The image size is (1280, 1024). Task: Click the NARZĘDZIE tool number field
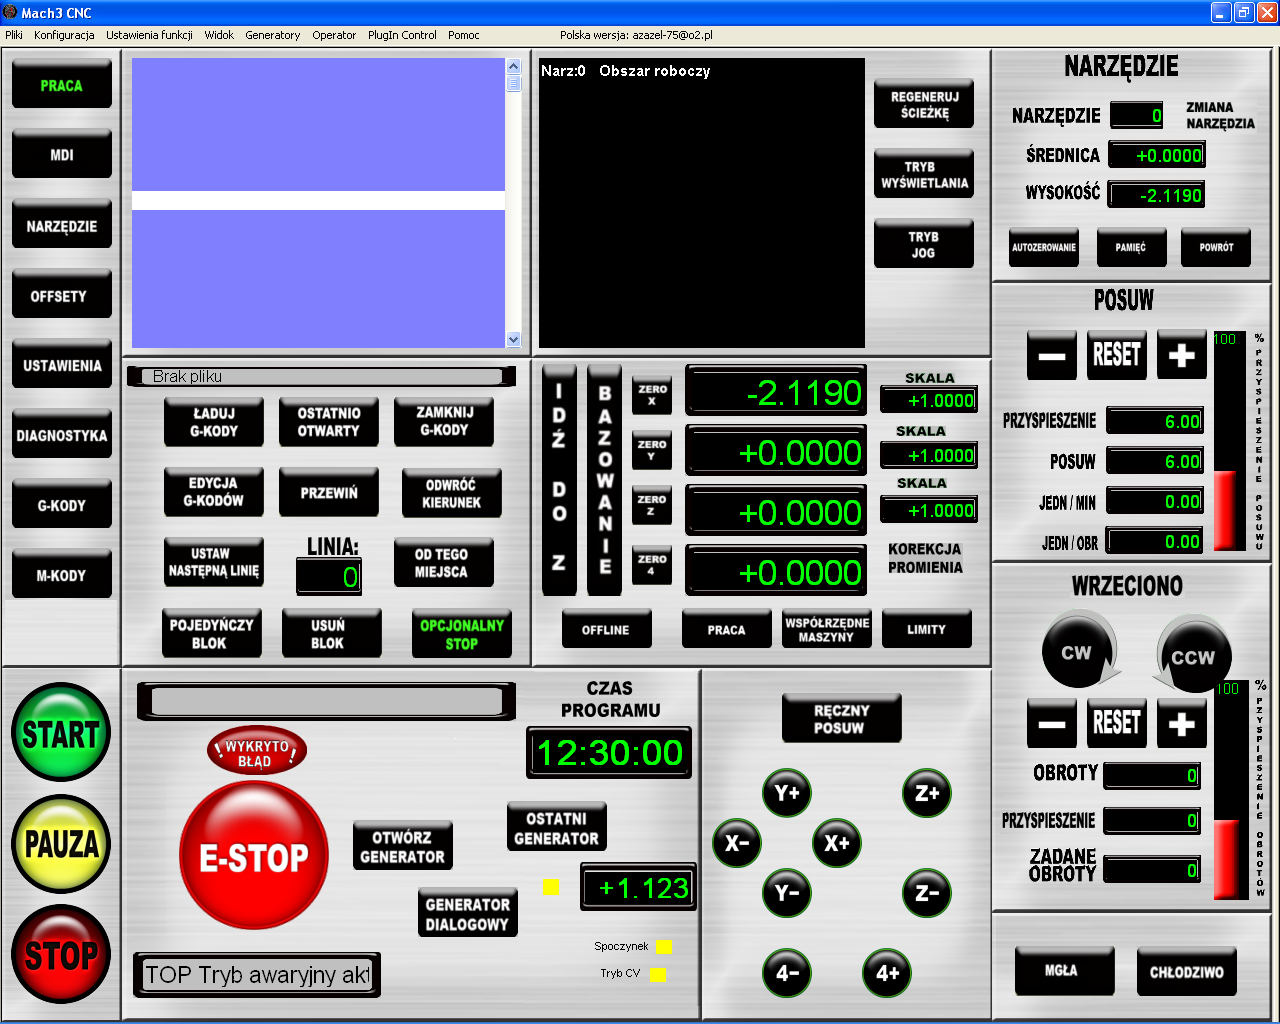click(x=1136, y=115)
